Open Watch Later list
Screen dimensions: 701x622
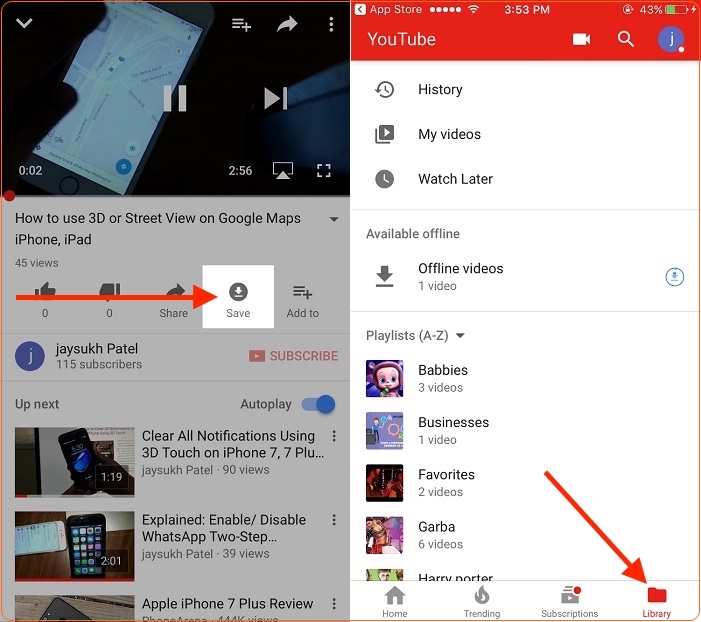tap(525, 179)
